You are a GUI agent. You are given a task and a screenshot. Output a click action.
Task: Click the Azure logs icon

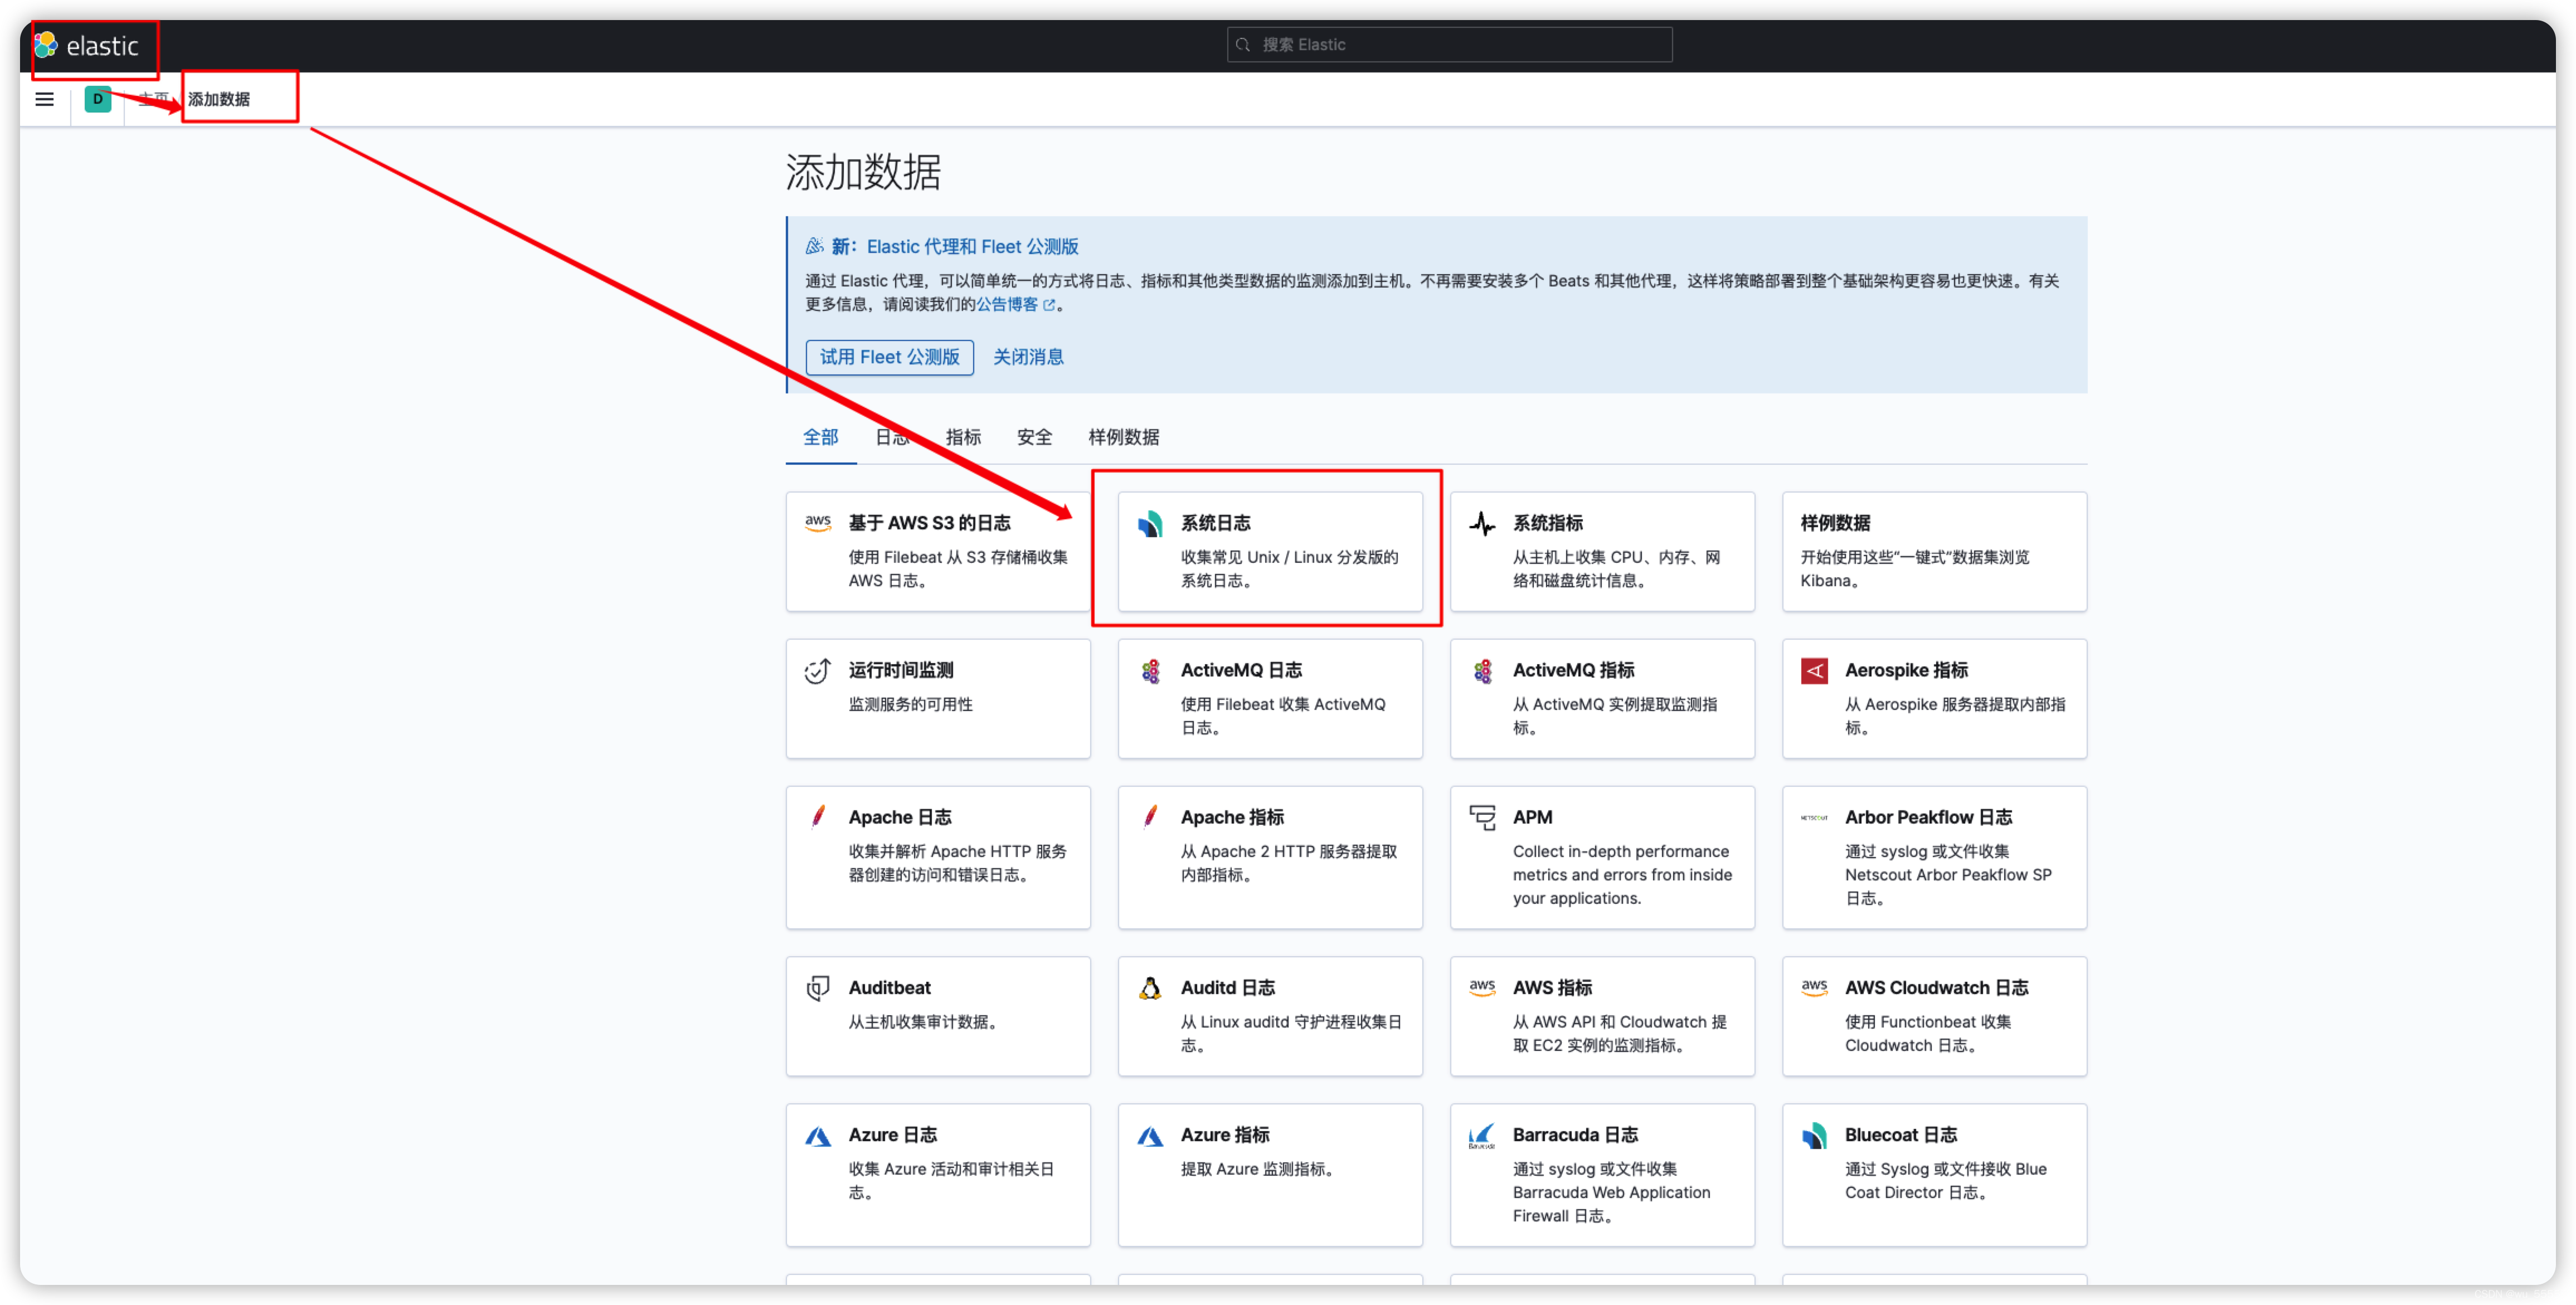[818, 1136]
